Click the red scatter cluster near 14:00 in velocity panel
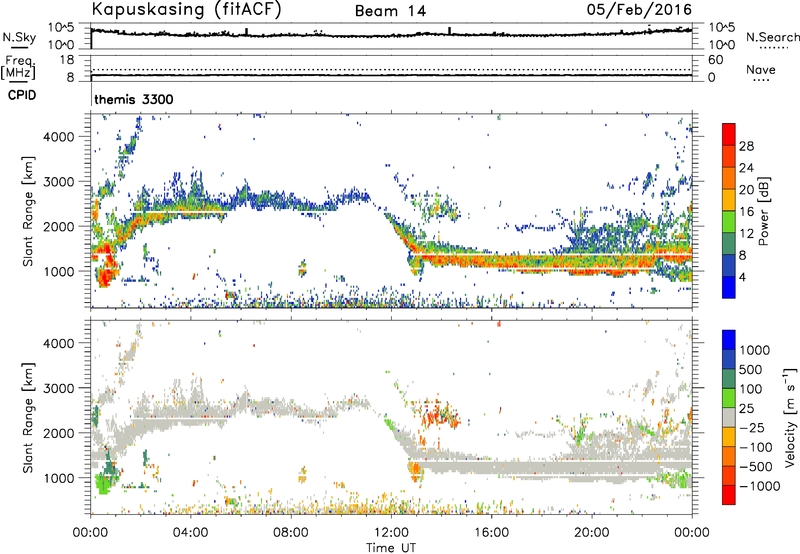800x554 pixels. point(439,414)
